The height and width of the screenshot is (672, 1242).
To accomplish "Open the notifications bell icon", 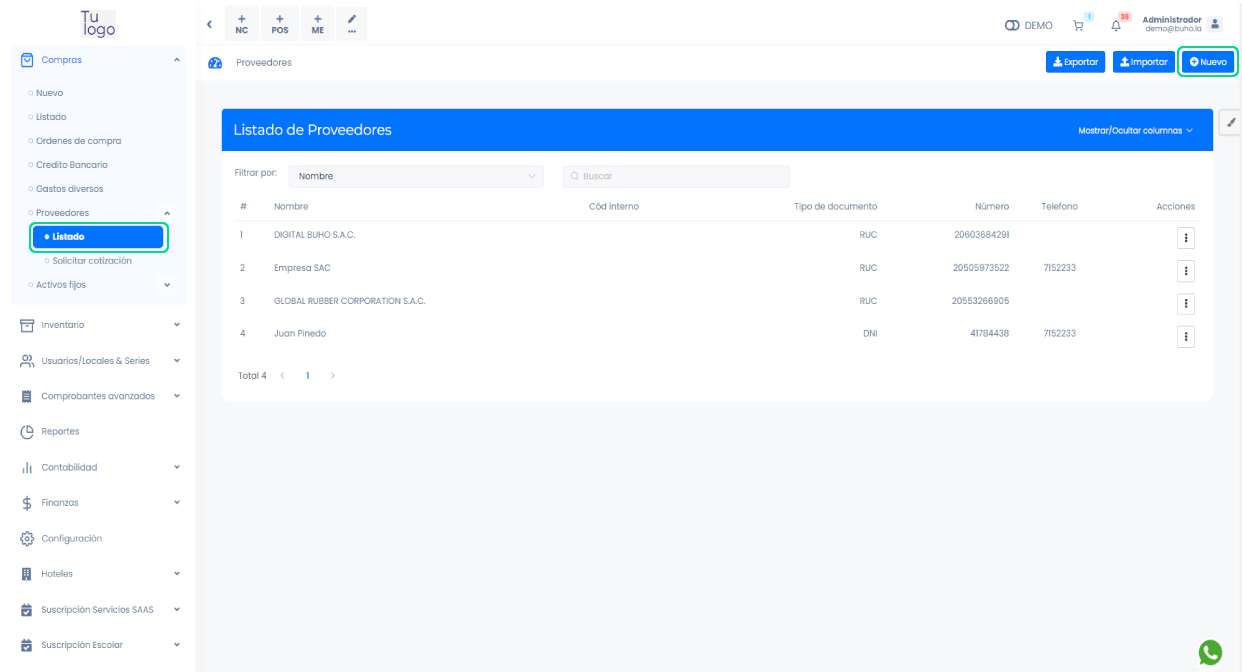I will point(1116,26).
